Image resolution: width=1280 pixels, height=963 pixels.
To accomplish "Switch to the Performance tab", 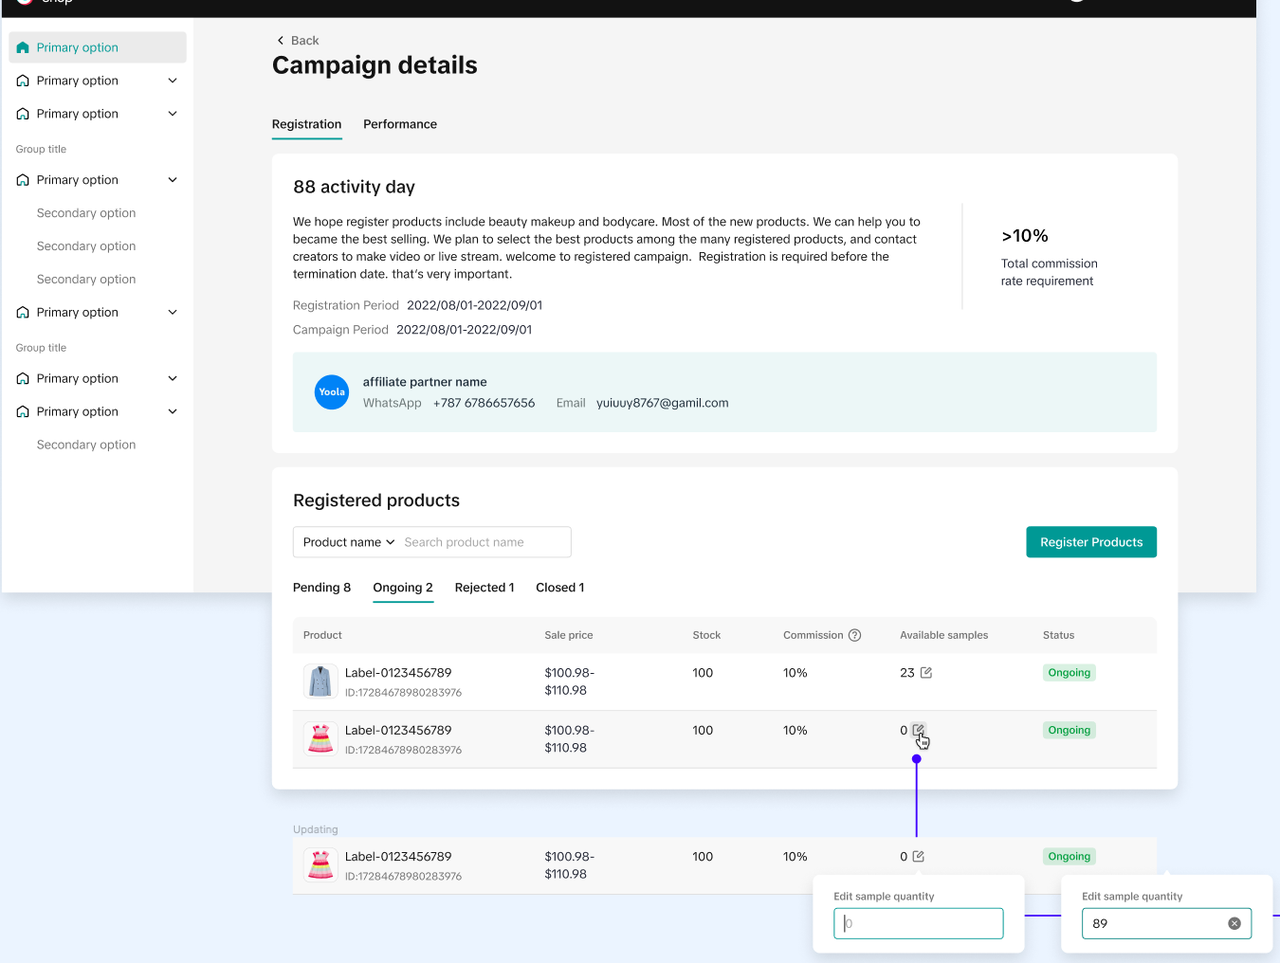I will (399, 124).
